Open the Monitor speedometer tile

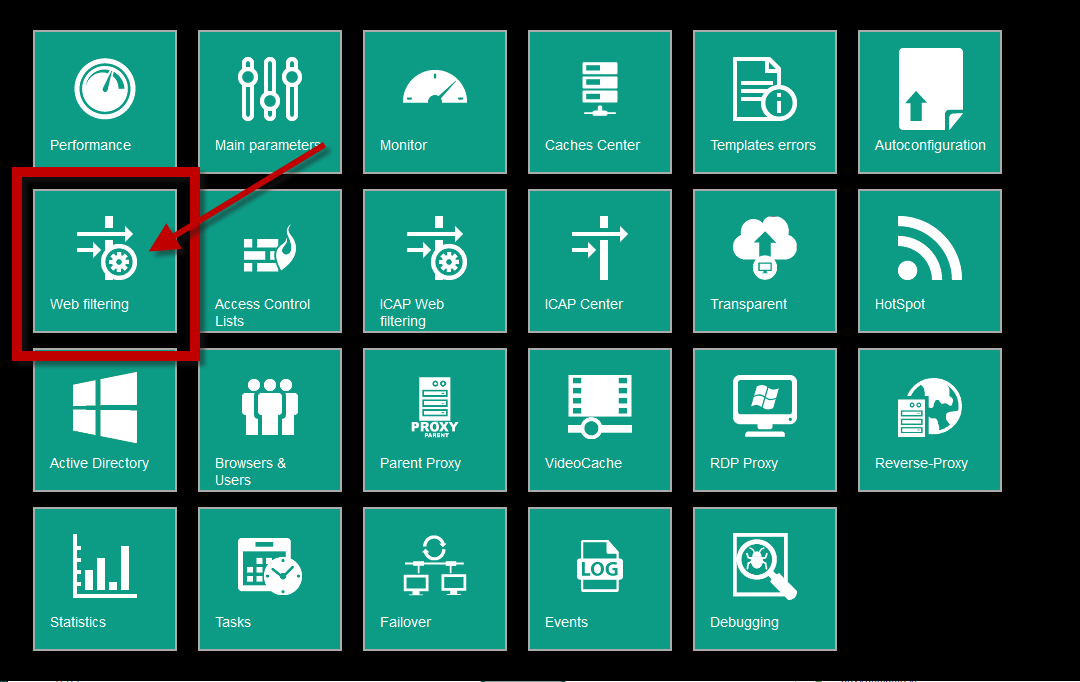click(435, 102)
